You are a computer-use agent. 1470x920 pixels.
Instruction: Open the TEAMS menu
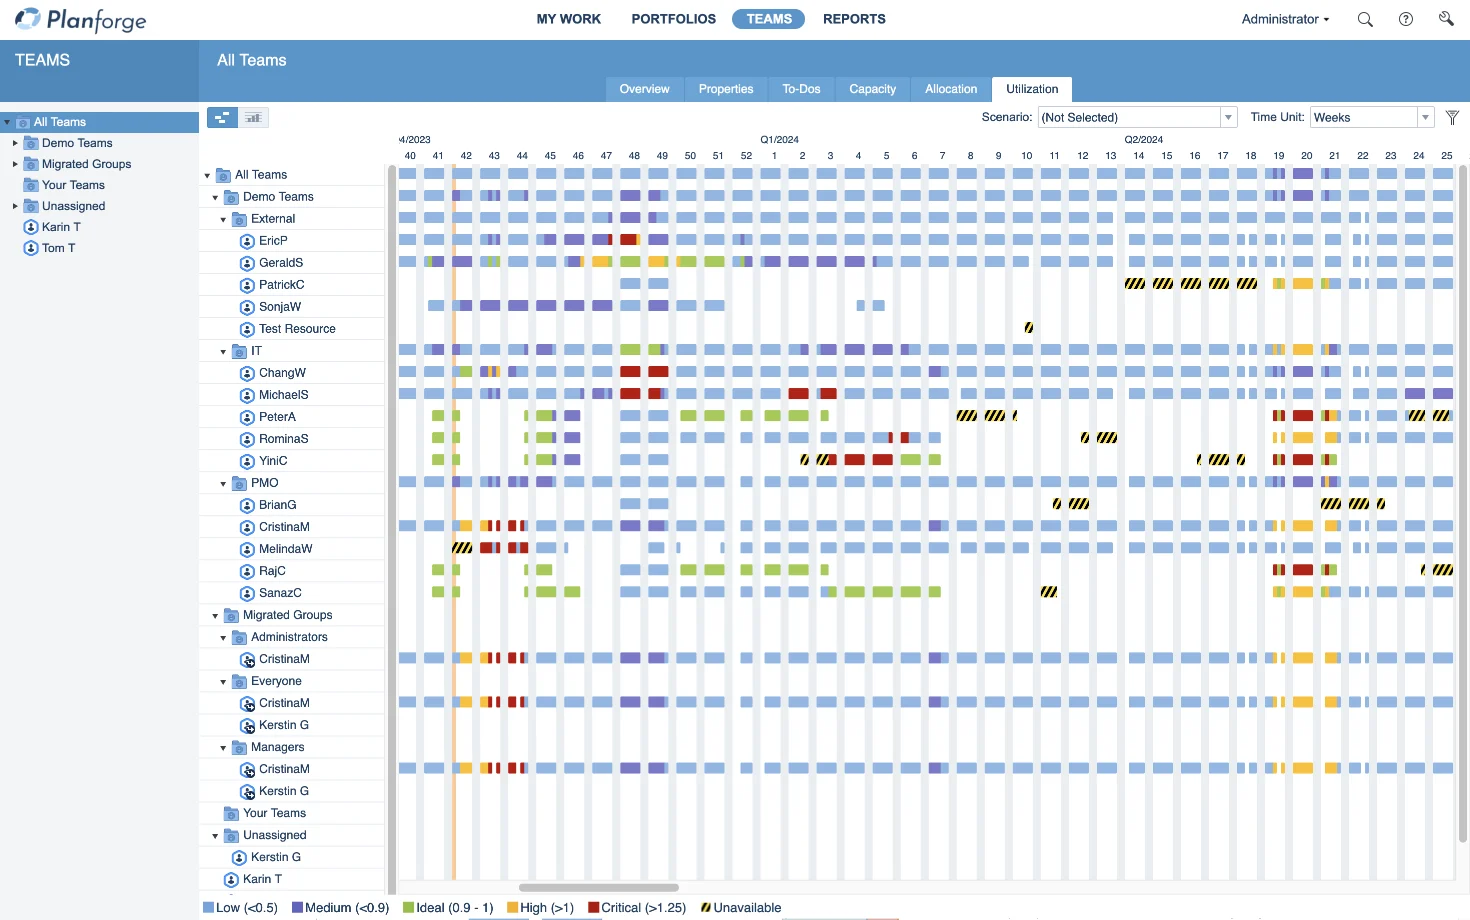pyautogui.click(x=769, y=19)
